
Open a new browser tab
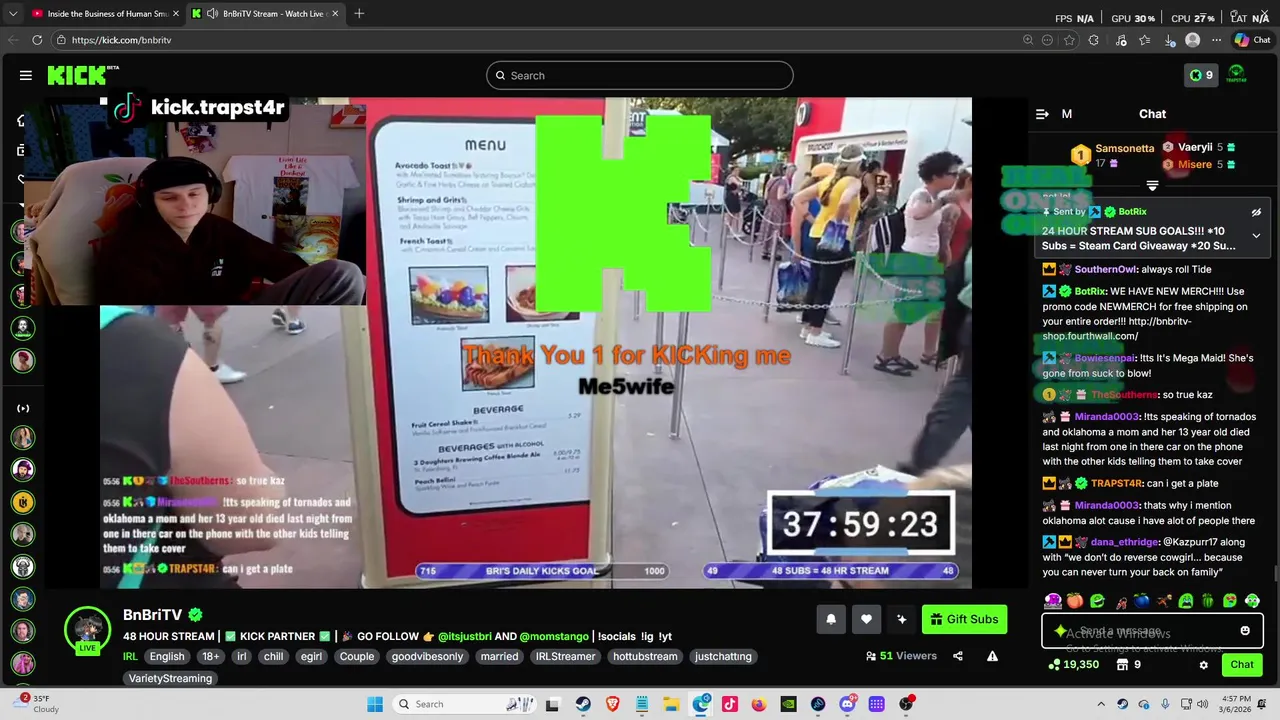coord(359,14)
